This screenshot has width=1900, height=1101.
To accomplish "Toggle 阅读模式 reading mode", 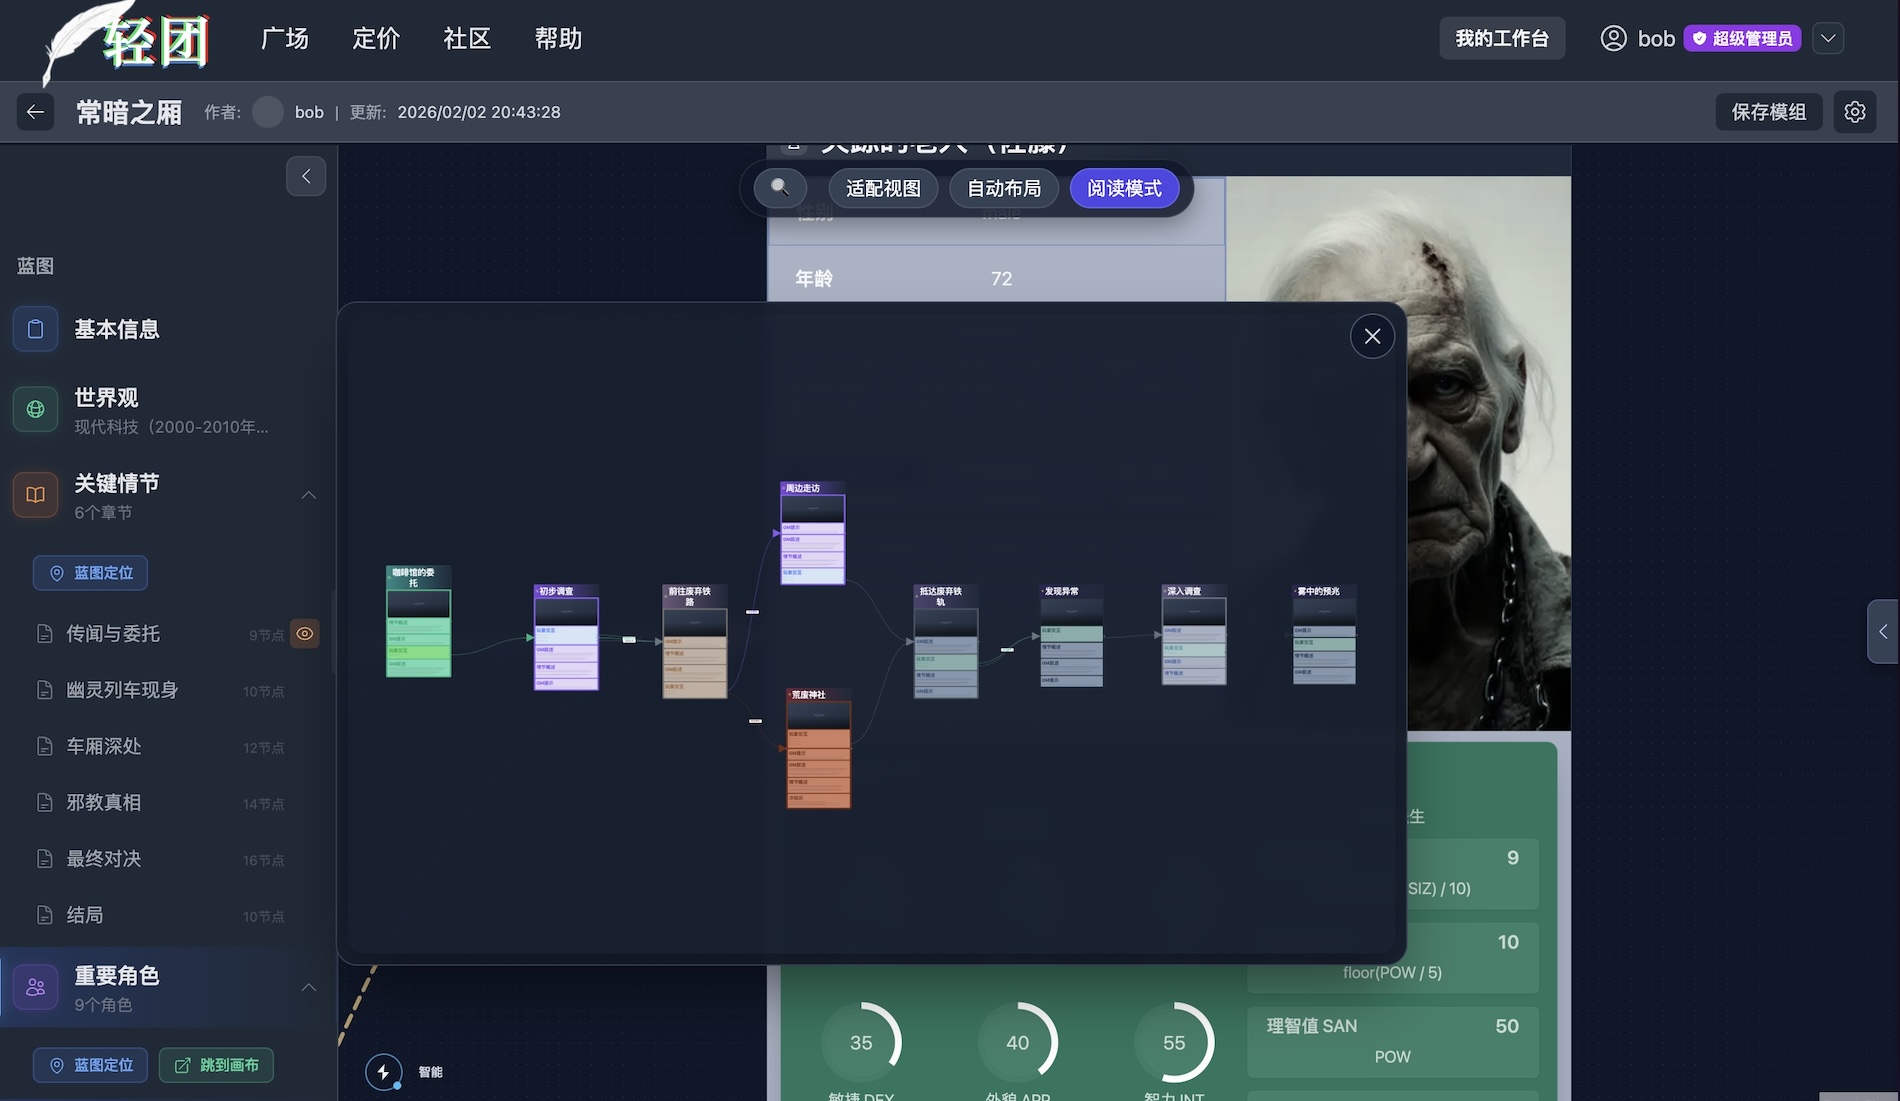I will 1124,188.
